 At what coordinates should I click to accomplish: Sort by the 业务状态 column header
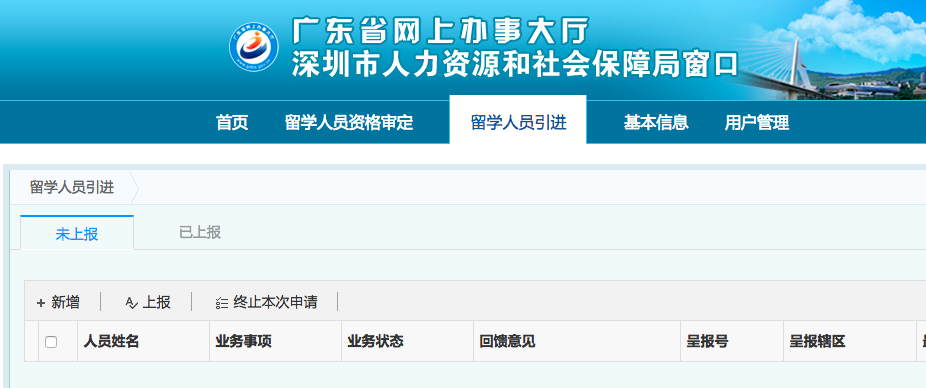point(375,341)
